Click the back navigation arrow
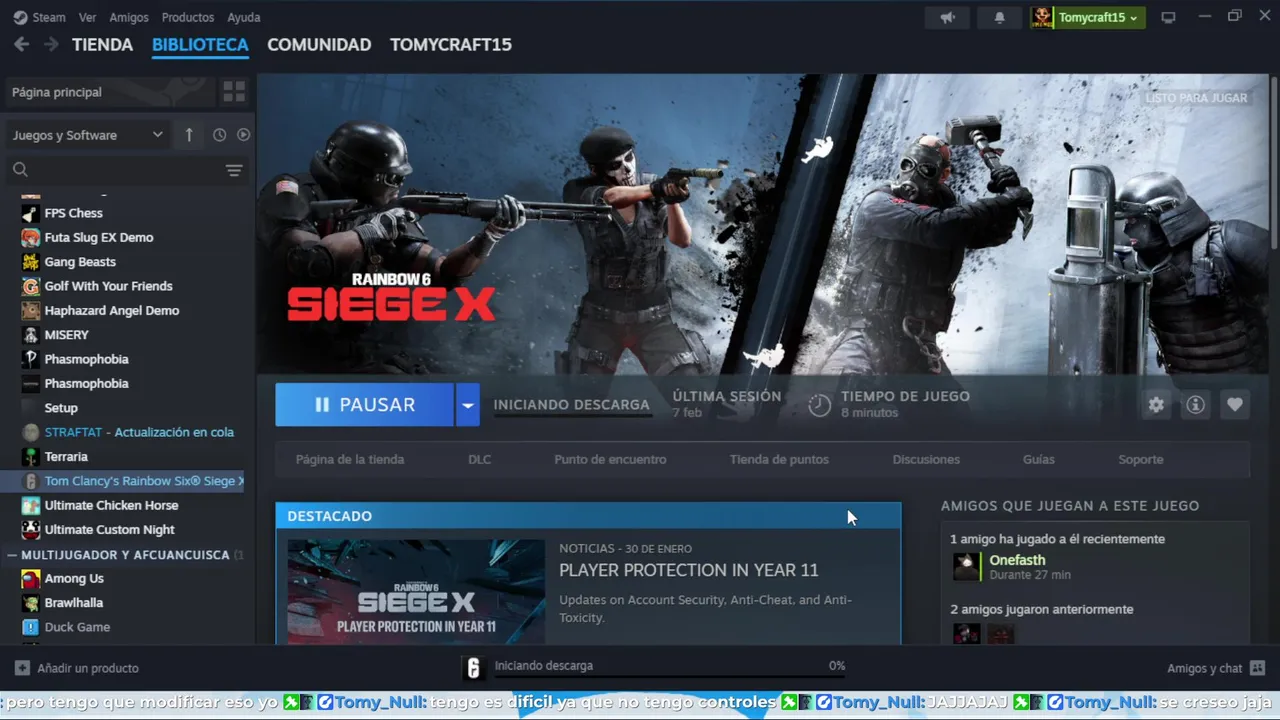 [x=22, y=44]
